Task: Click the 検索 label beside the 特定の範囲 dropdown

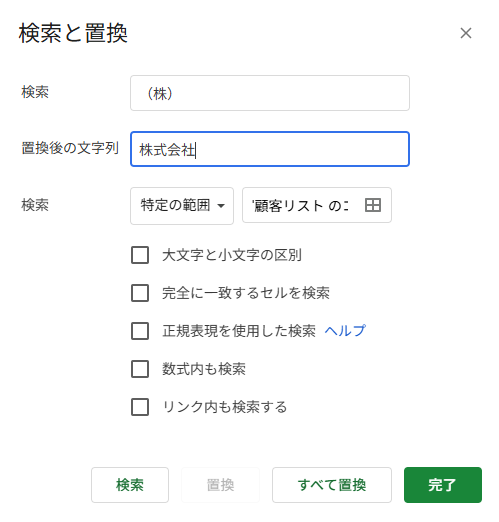Action: pos(35,205)
